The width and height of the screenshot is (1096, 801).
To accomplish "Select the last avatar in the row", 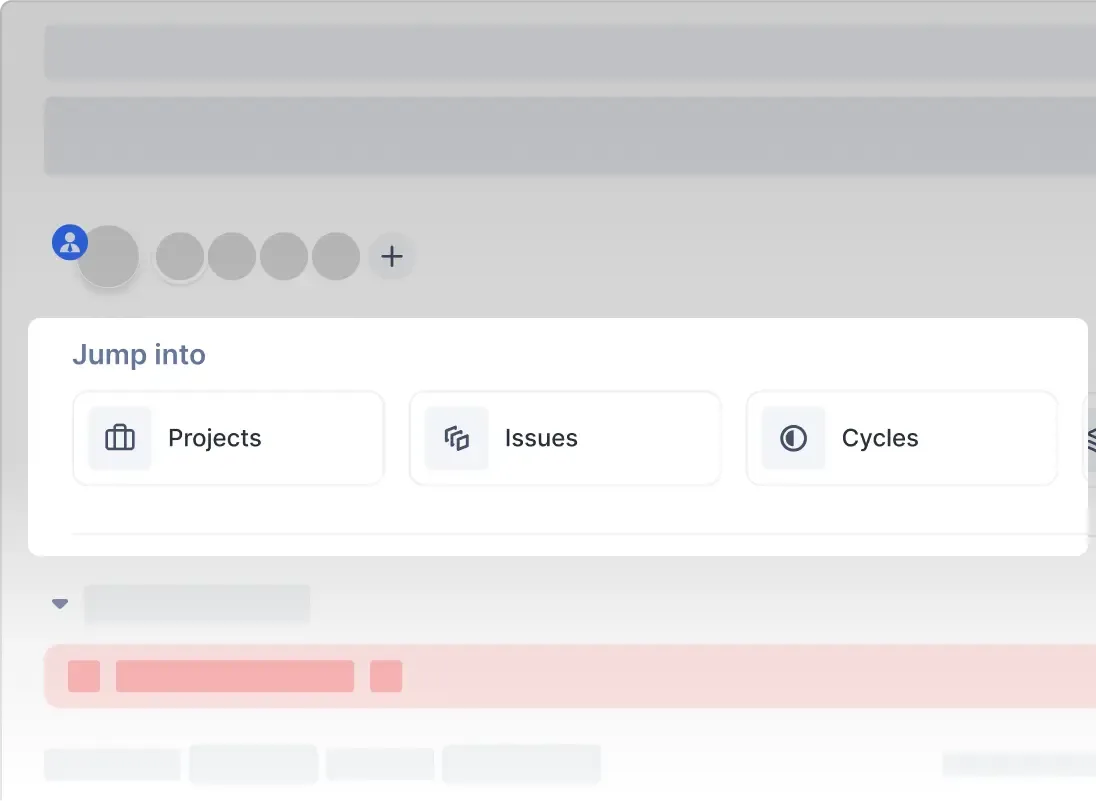I will (x=336, y=256).
